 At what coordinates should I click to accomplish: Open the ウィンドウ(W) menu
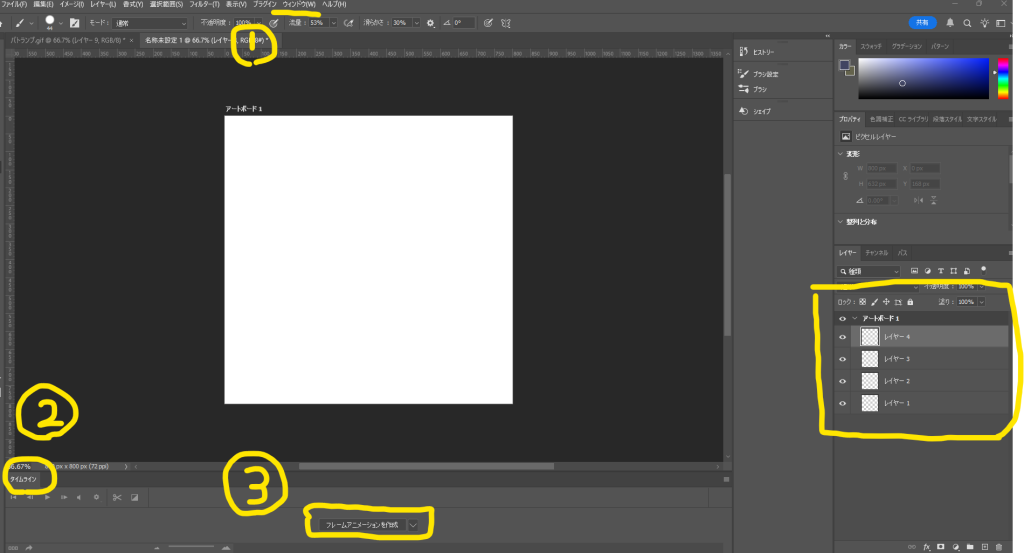click(298, 5)
